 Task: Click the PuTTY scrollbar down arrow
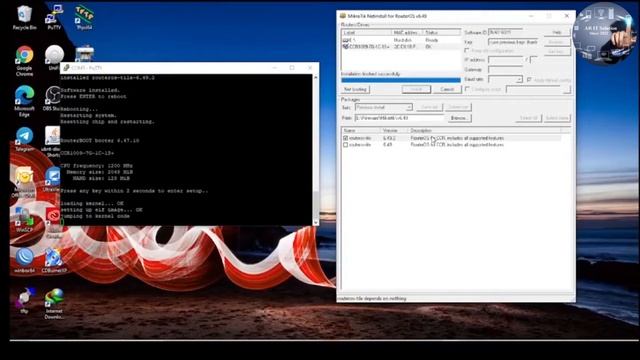(316, 222)
